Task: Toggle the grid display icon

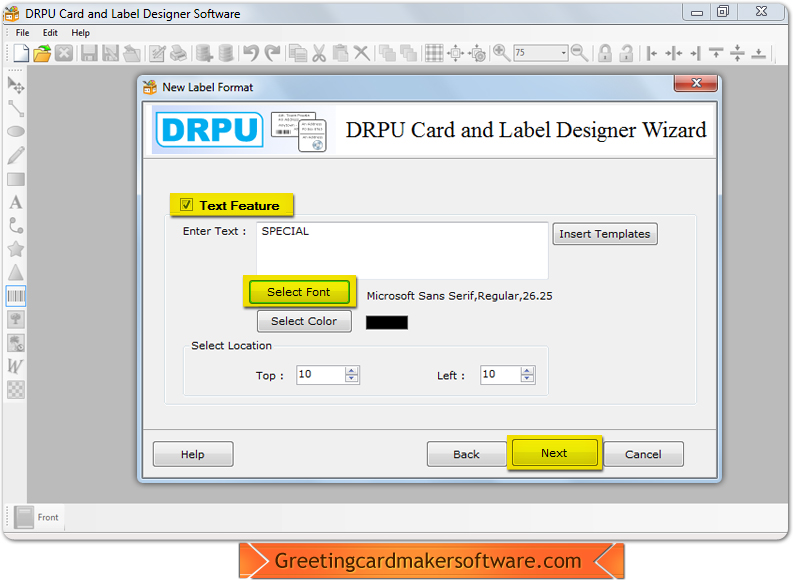Action: click(434, 53)
